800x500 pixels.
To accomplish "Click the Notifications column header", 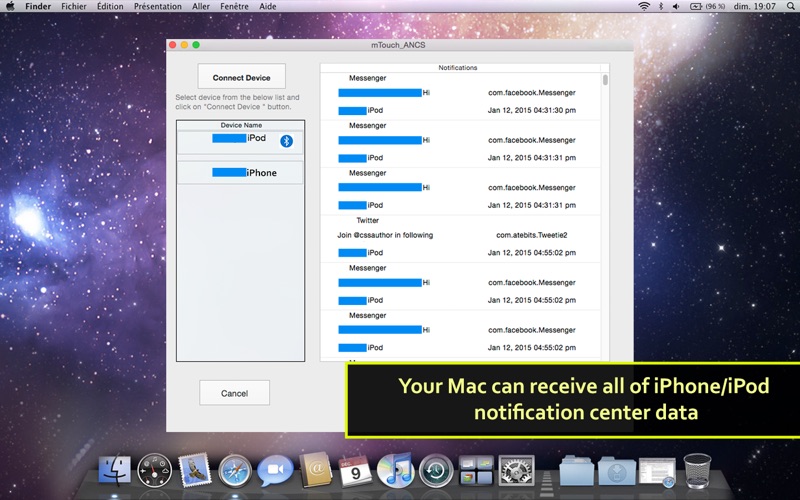I will pos(458,67).
